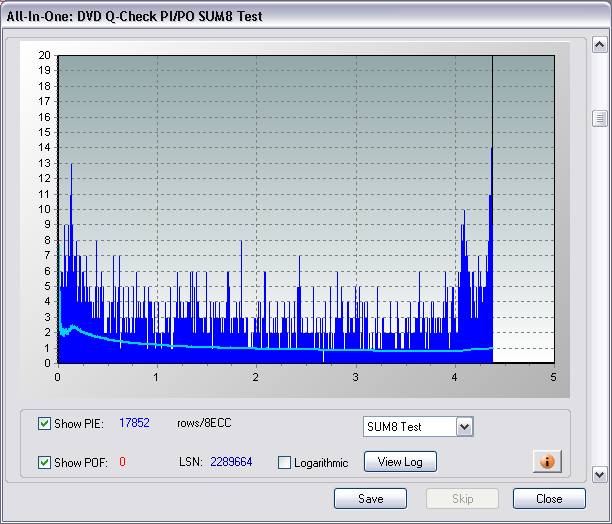Uncheck the Show POF checkbox
This screenshot has height=524, width=612.
click(44, 462)
